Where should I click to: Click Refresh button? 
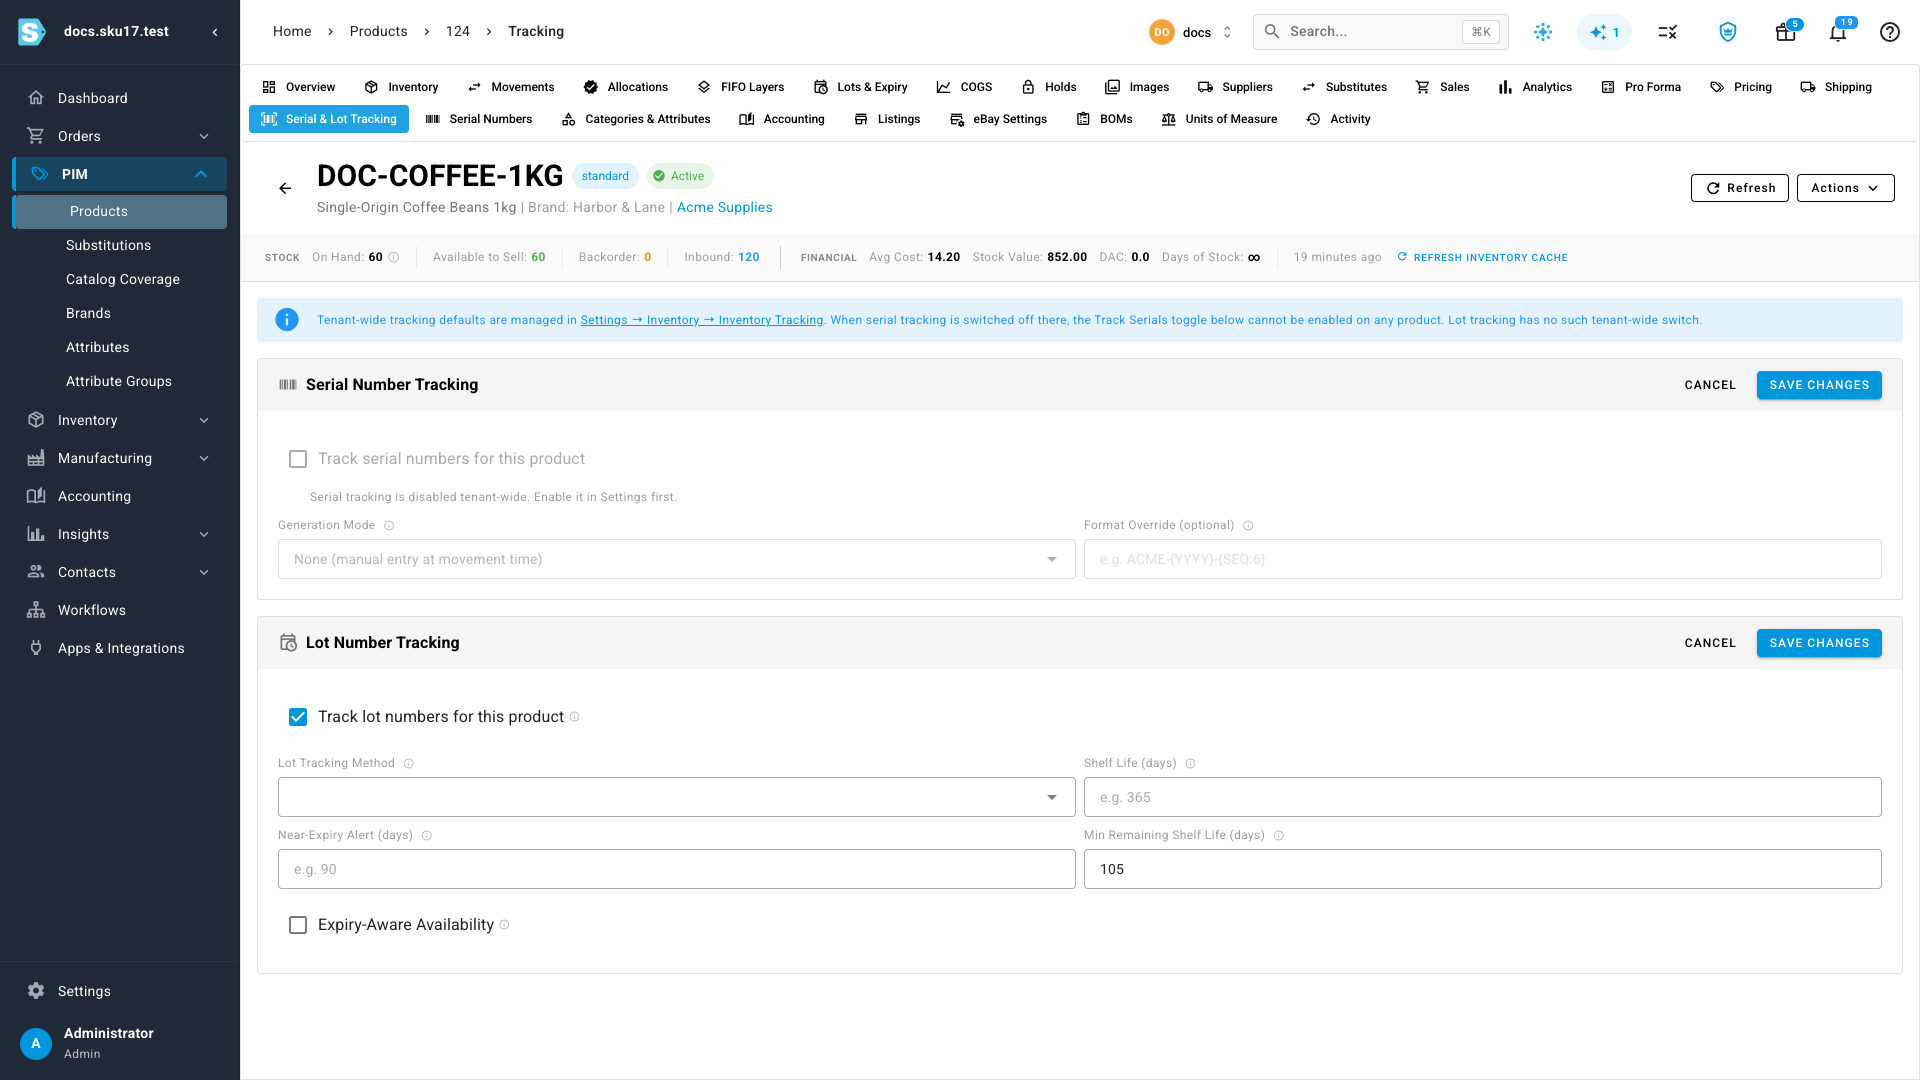coord(1739,188)
